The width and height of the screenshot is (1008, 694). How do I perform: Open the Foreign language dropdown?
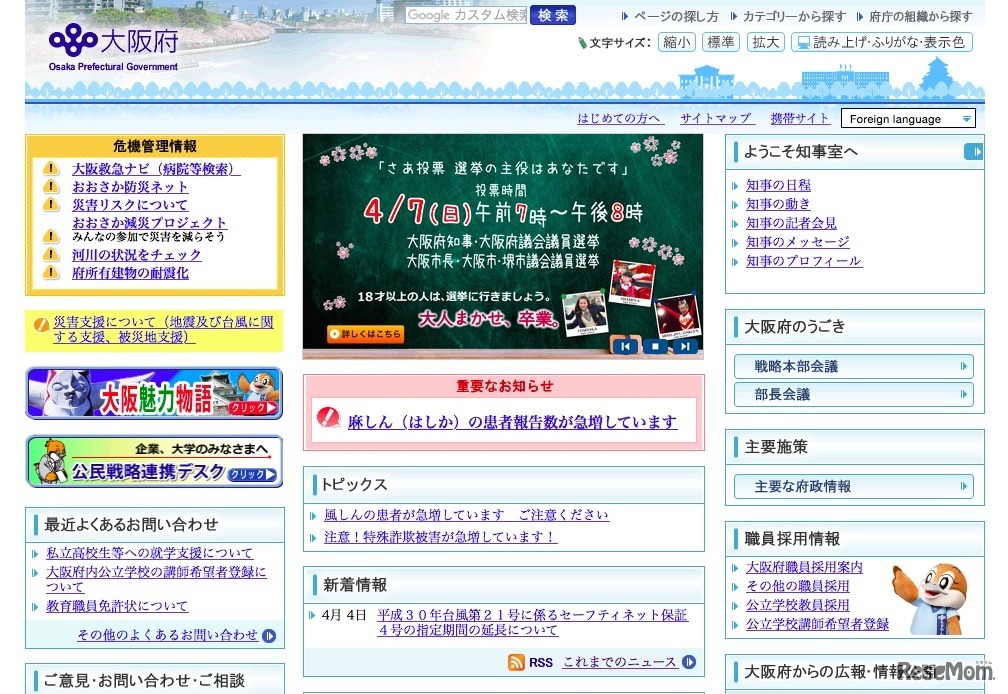pyautogui.click(x=906, y=118)
